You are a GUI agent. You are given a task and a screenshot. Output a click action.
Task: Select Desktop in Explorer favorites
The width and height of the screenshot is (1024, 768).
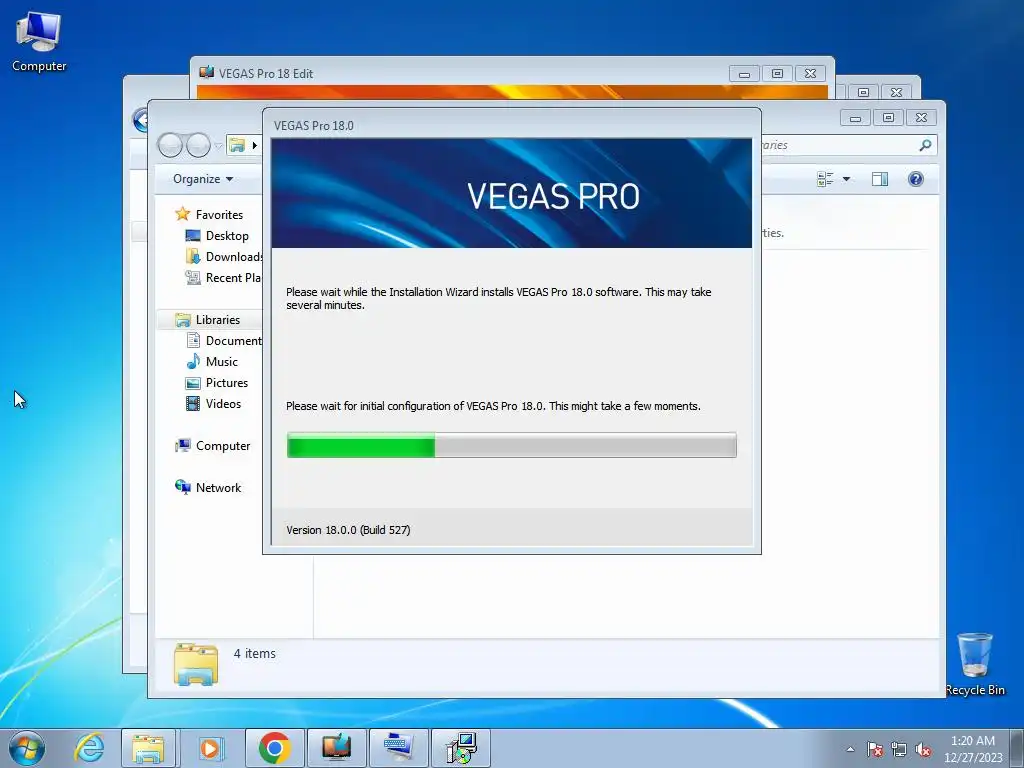227,235
